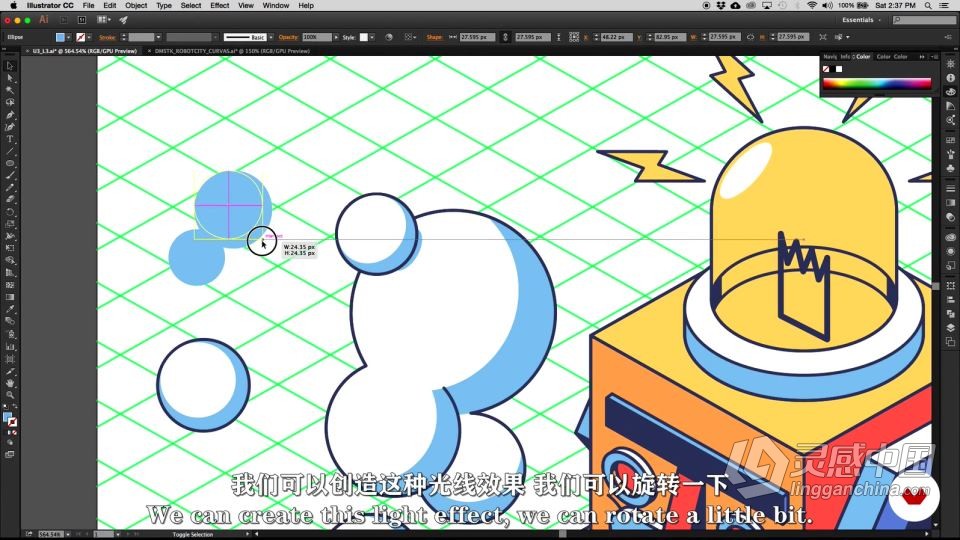Select the Gradient tool
The image size is (960, 540).
[x=10, y=297]
